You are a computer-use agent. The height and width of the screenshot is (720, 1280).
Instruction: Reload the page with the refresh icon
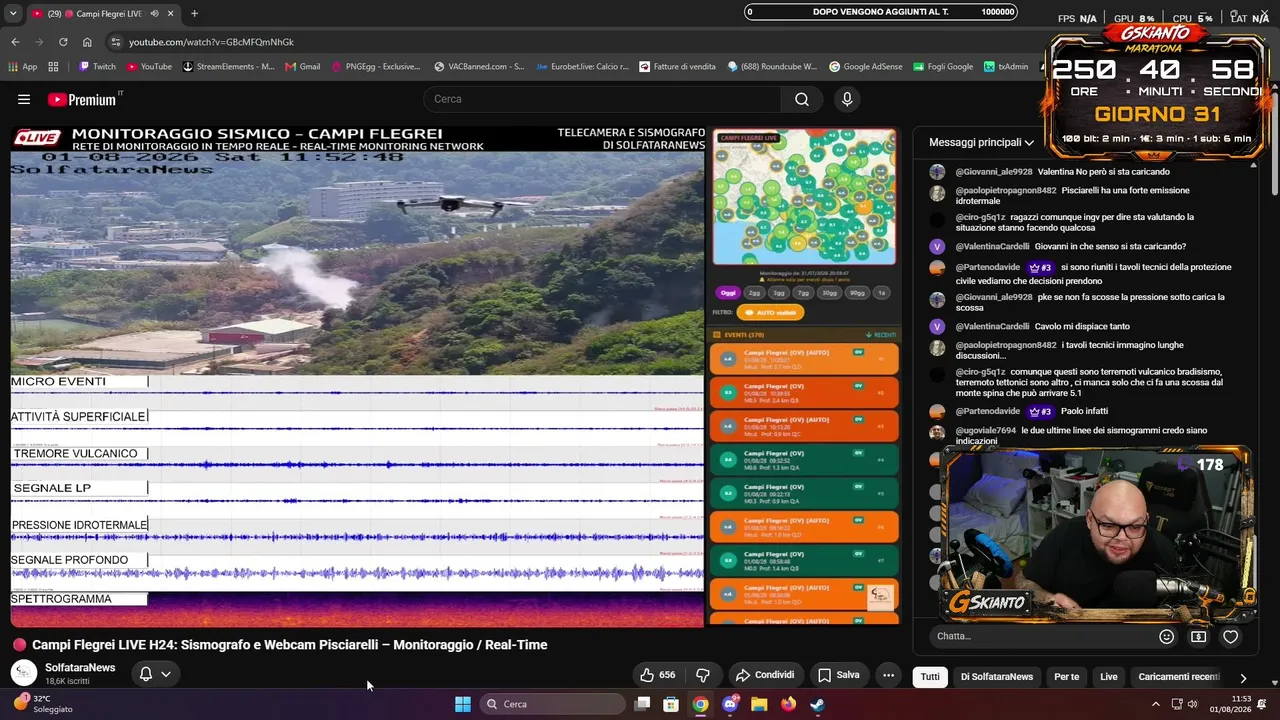click(x=63, y=42)
